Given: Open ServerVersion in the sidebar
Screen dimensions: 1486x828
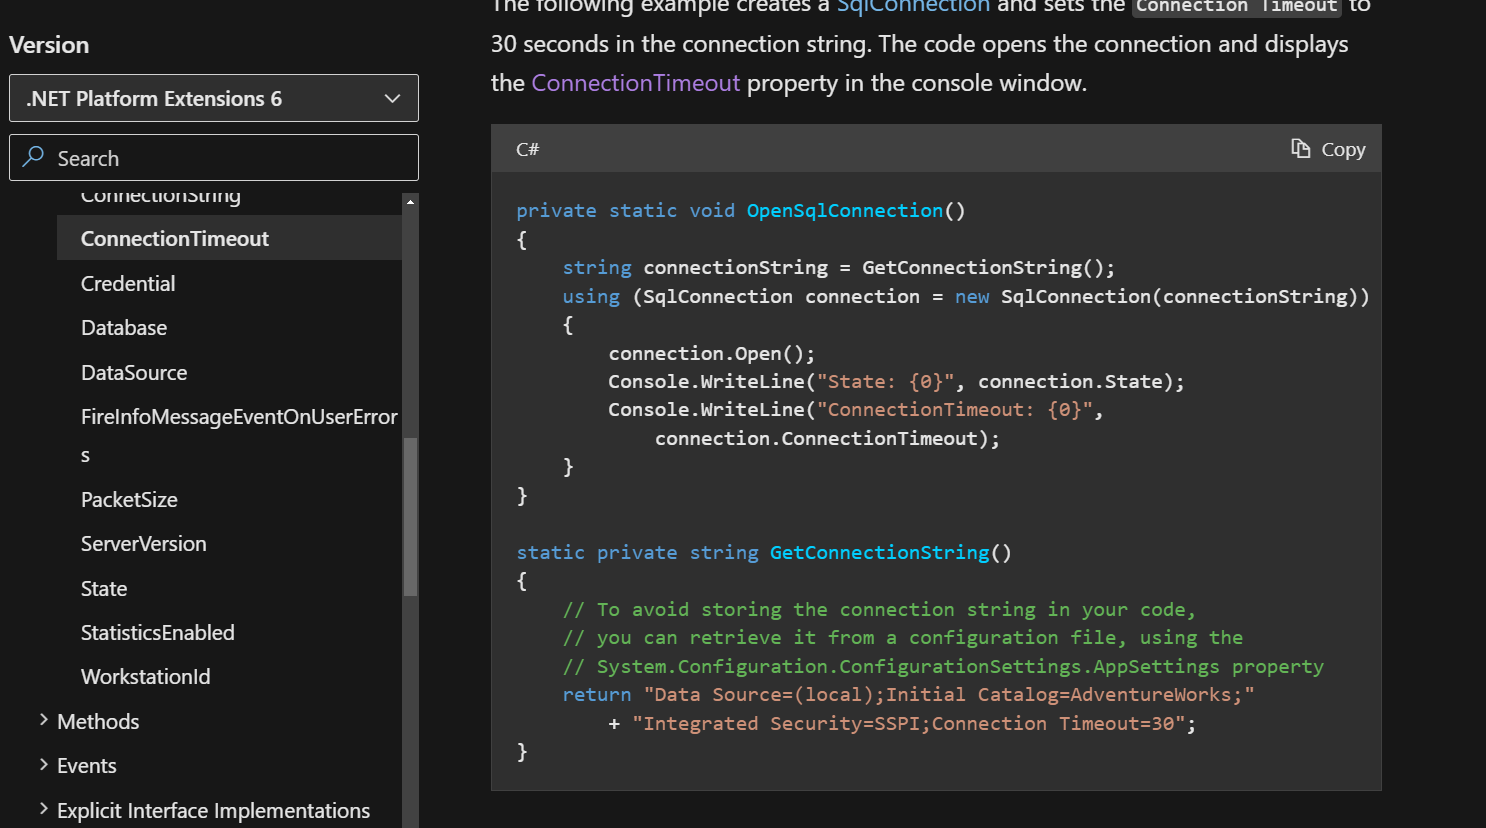Looking at the screenshot, I should pyautogui.click(x=143, y=544).
